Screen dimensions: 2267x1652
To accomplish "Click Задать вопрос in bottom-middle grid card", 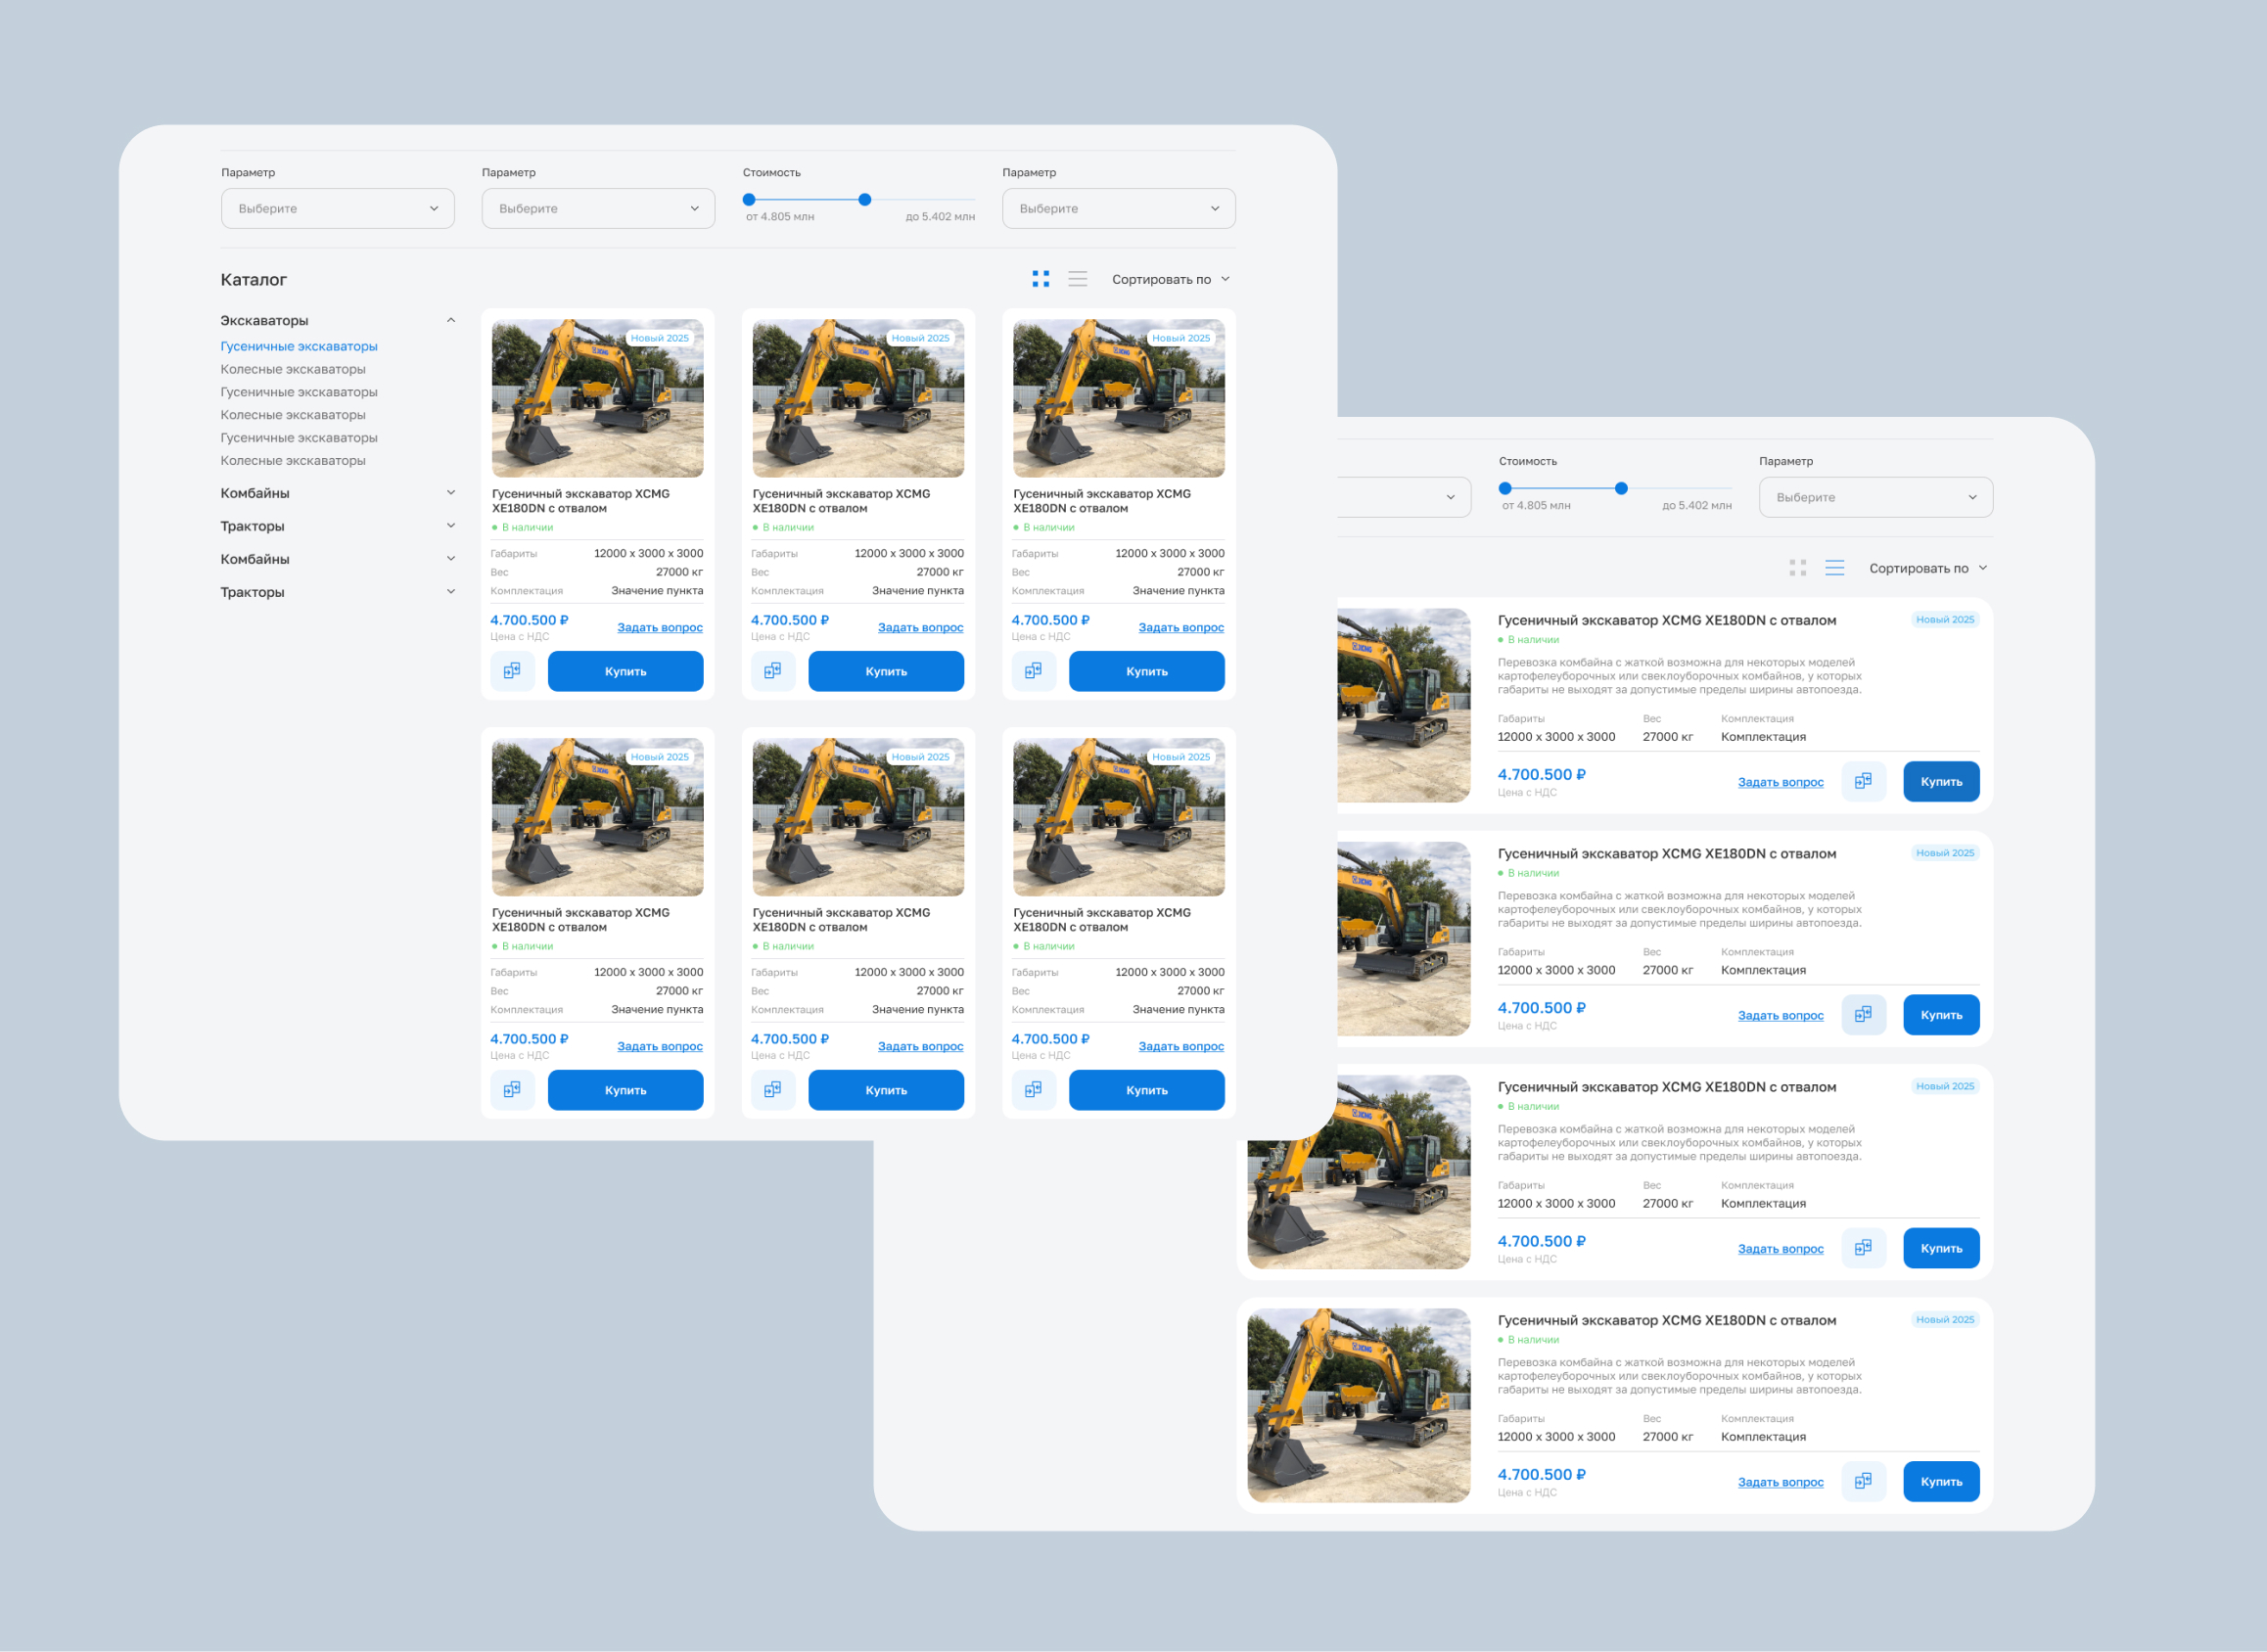I will 921,1046.
